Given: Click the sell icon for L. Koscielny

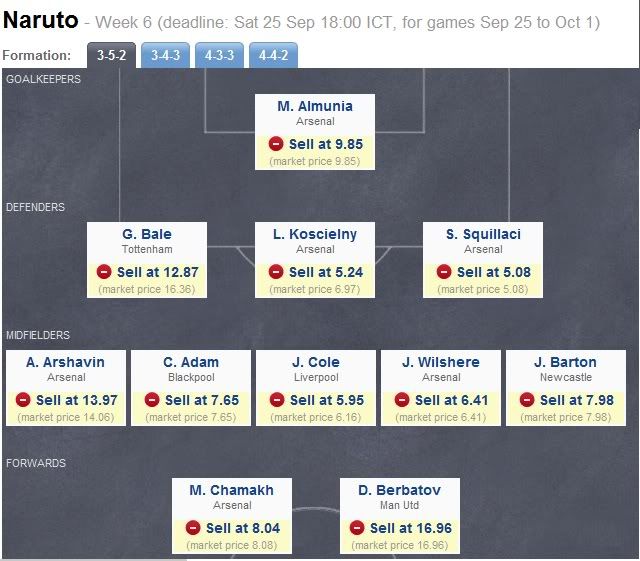Looking at the screenshot, I should click(x=276, y=272).
